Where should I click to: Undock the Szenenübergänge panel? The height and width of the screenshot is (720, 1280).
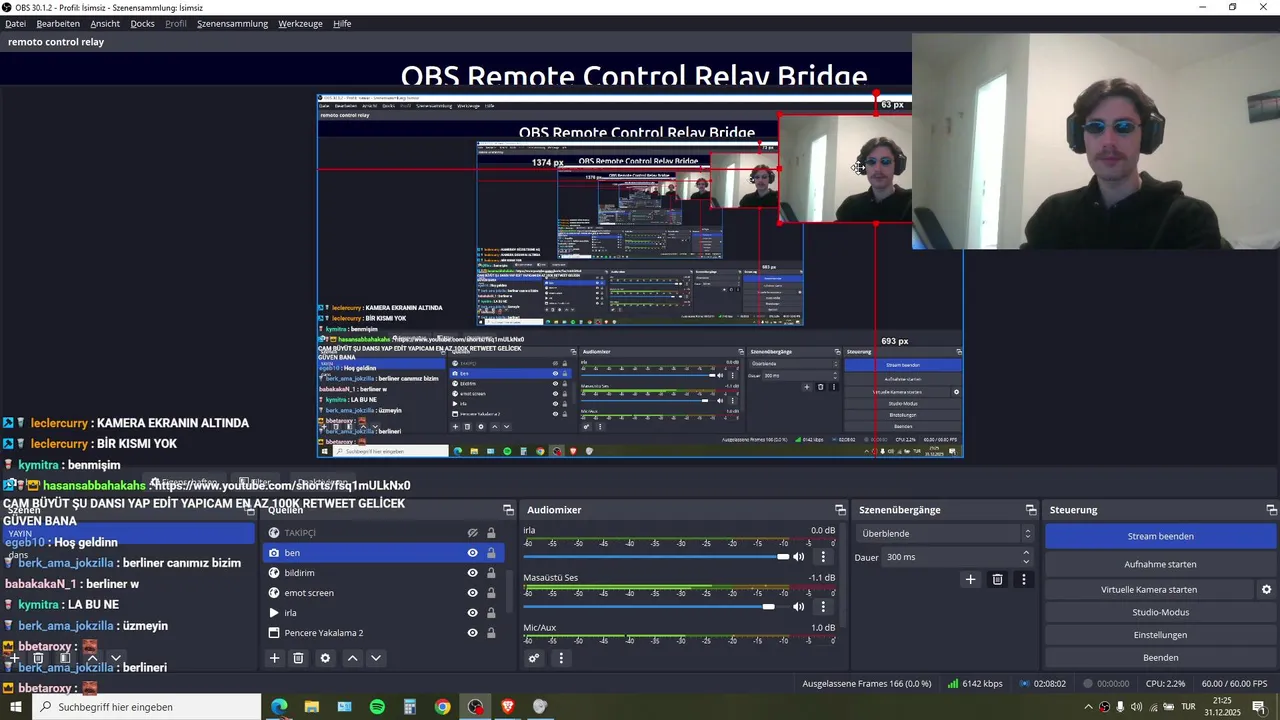(1031, 510)
